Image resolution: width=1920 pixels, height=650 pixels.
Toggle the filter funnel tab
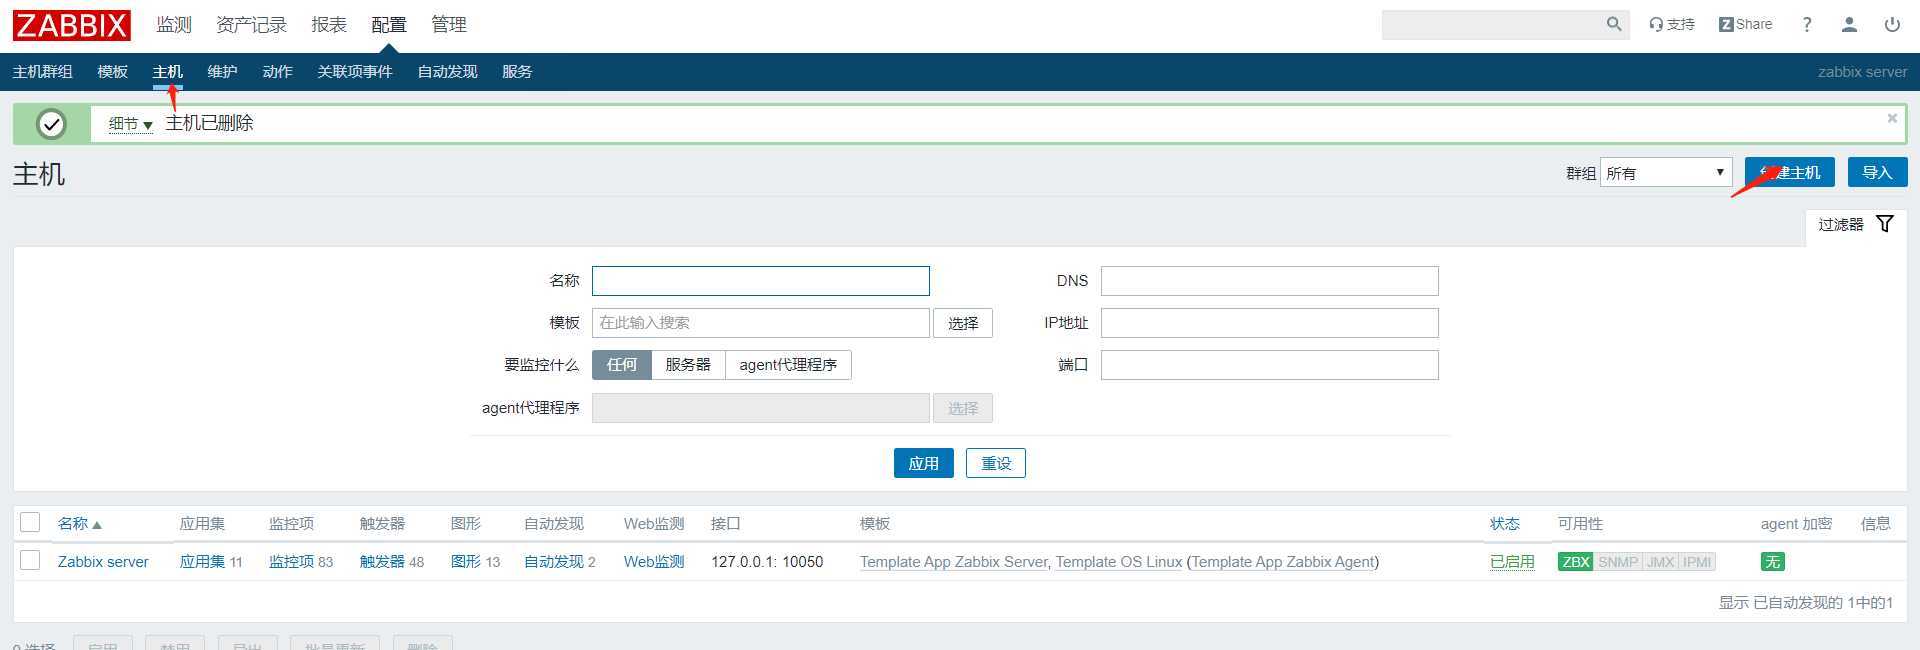pyautogui.click(x=1856, y=224)
